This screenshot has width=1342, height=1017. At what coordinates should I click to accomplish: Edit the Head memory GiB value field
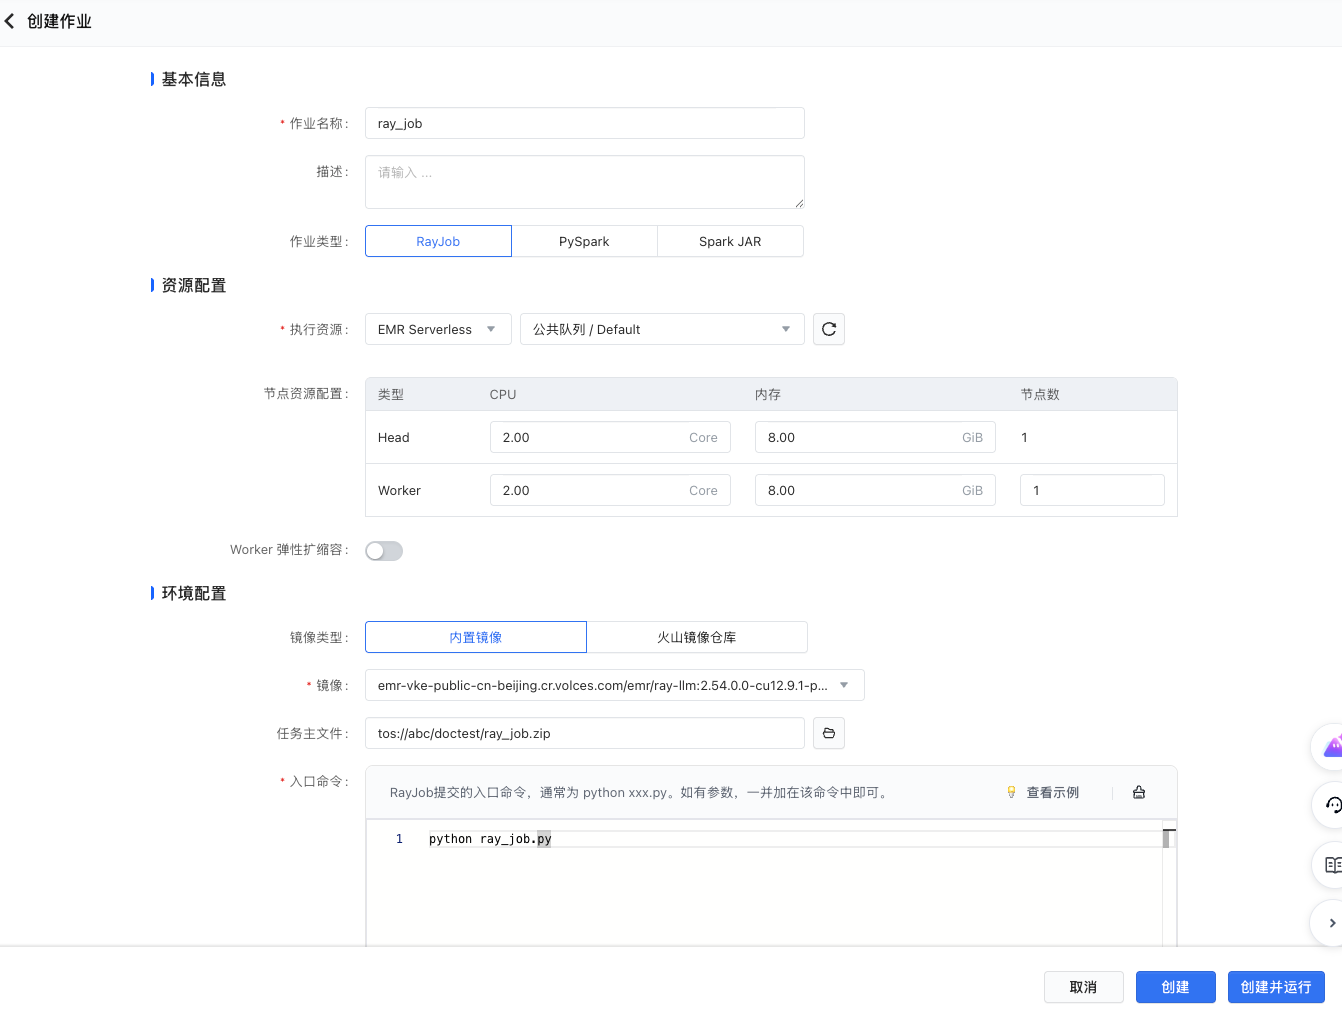click(875, 437)
